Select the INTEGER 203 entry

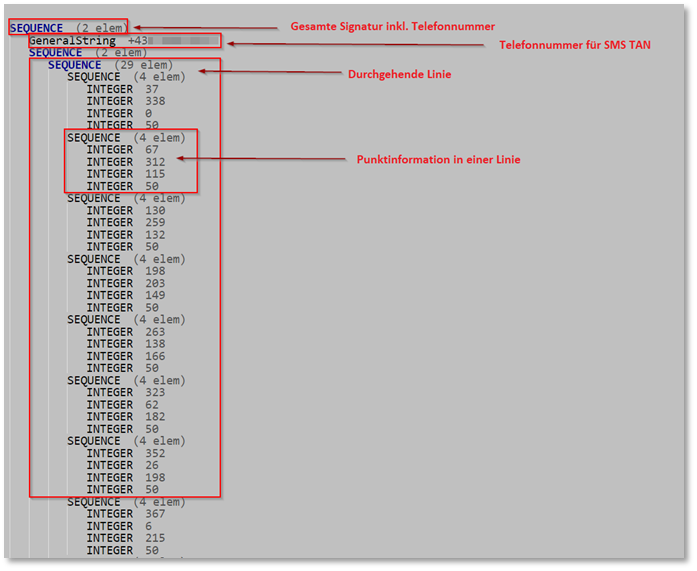pyautogui.click(x=125, y=283)
